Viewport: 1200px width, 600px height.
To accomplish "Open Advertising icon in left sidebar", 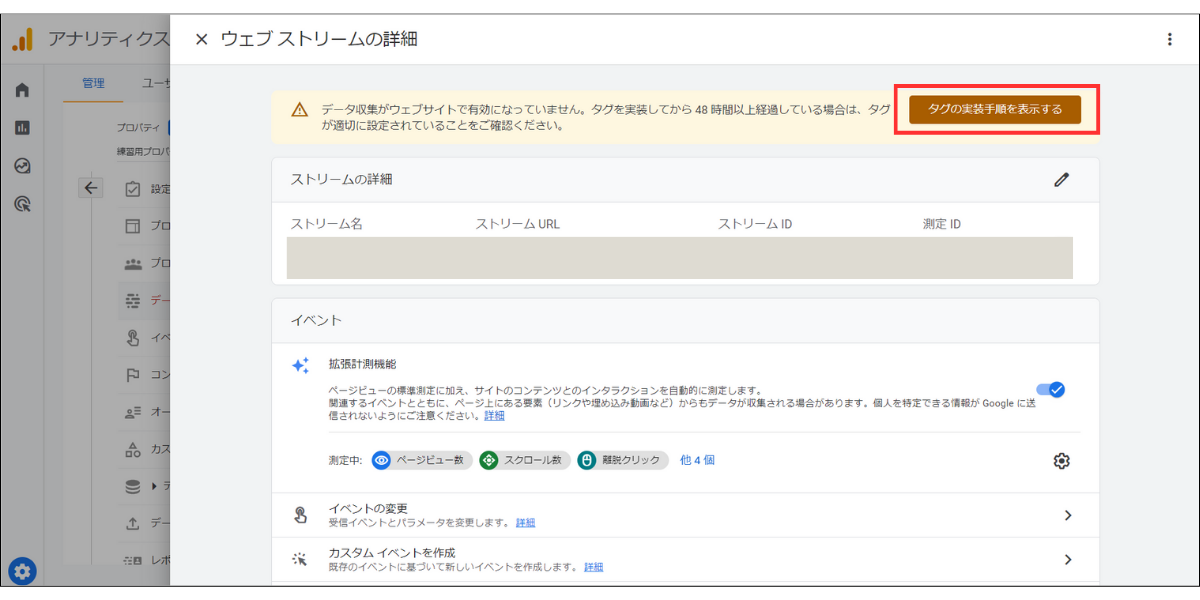I will click(22, 204).
